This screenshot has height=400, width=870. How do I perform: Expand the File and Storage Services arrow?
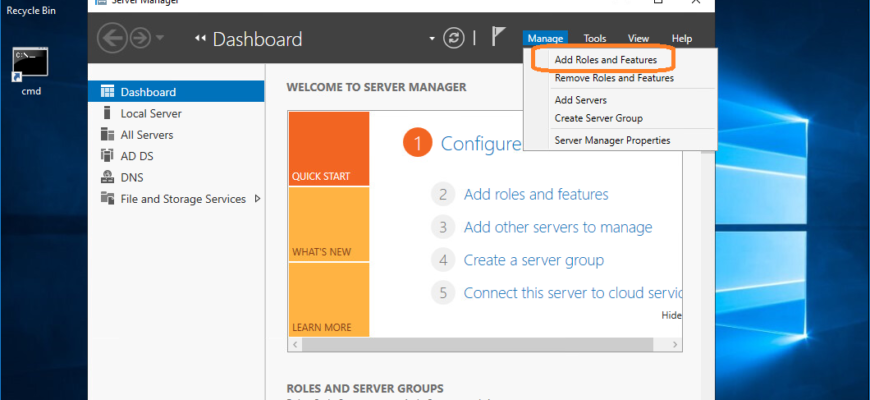tap(257, 199)
